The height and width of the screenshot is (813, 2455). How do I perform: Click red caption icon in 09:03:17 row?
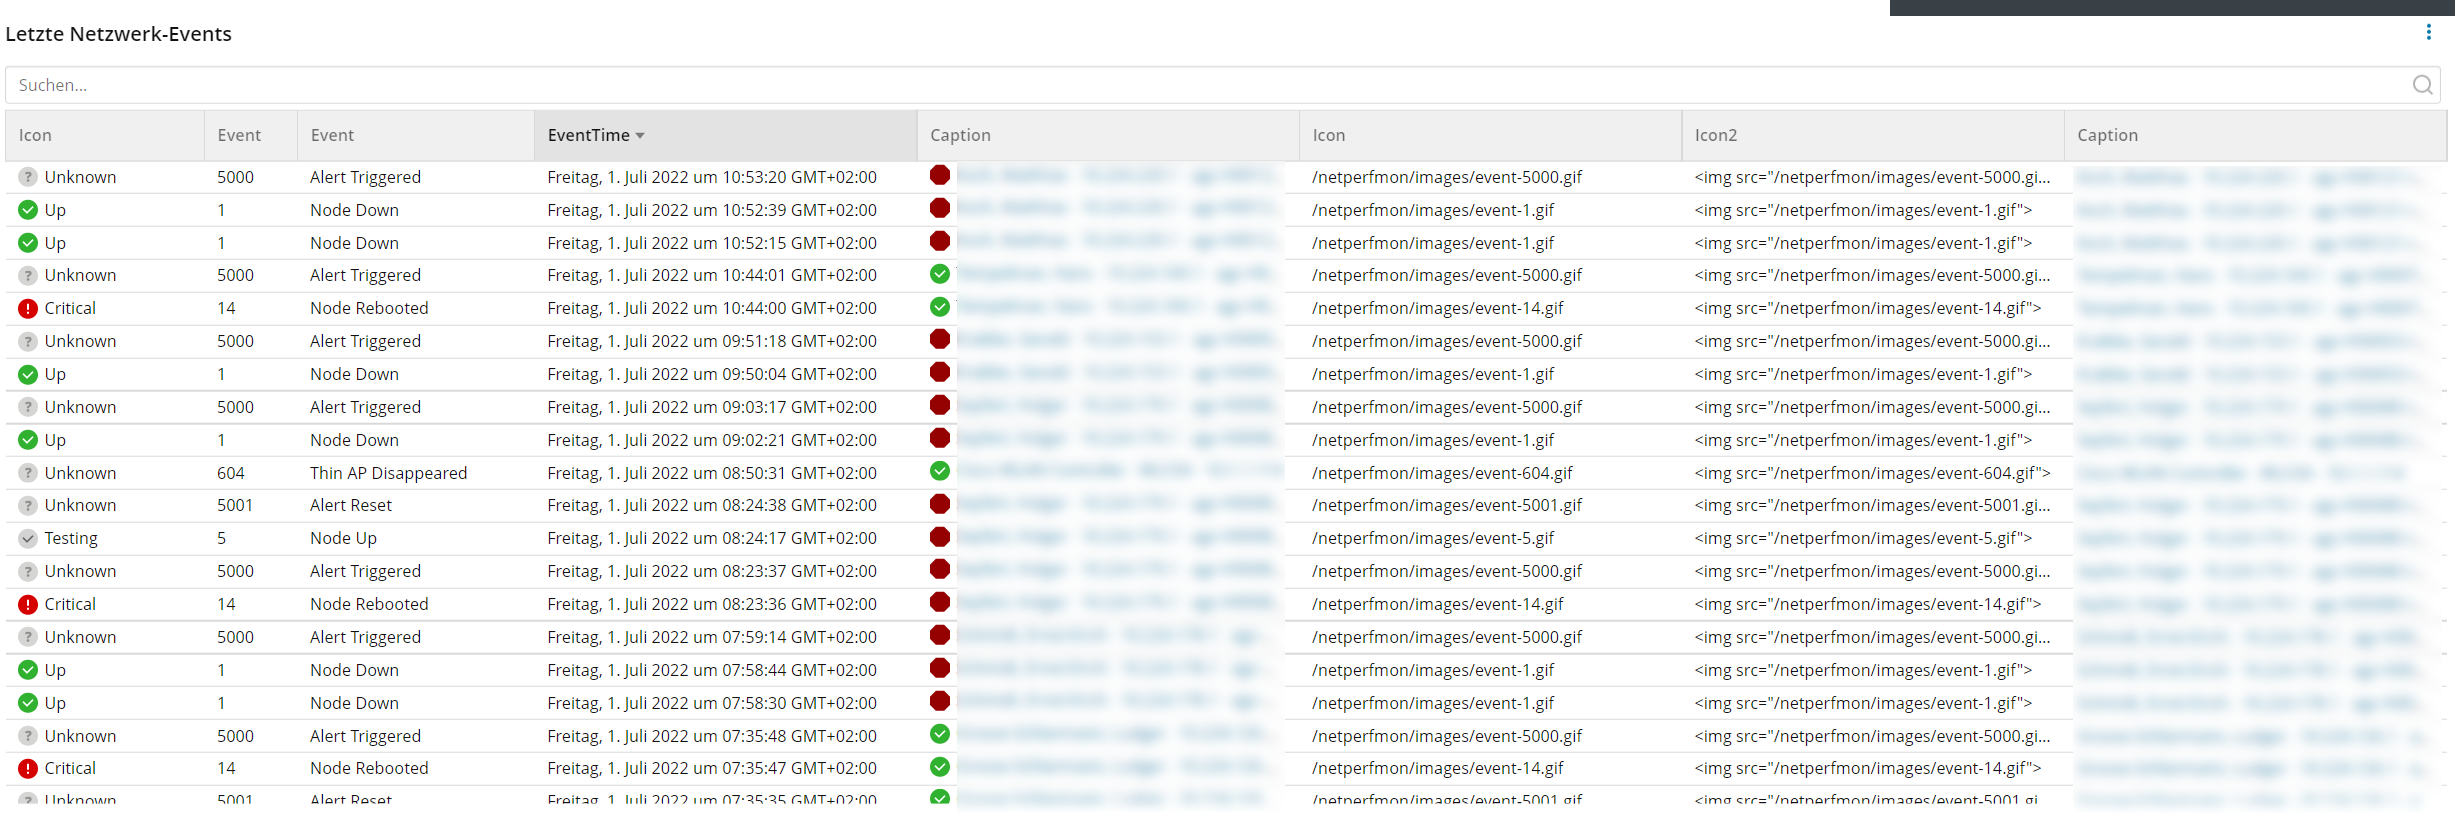(x=940, y=405)
